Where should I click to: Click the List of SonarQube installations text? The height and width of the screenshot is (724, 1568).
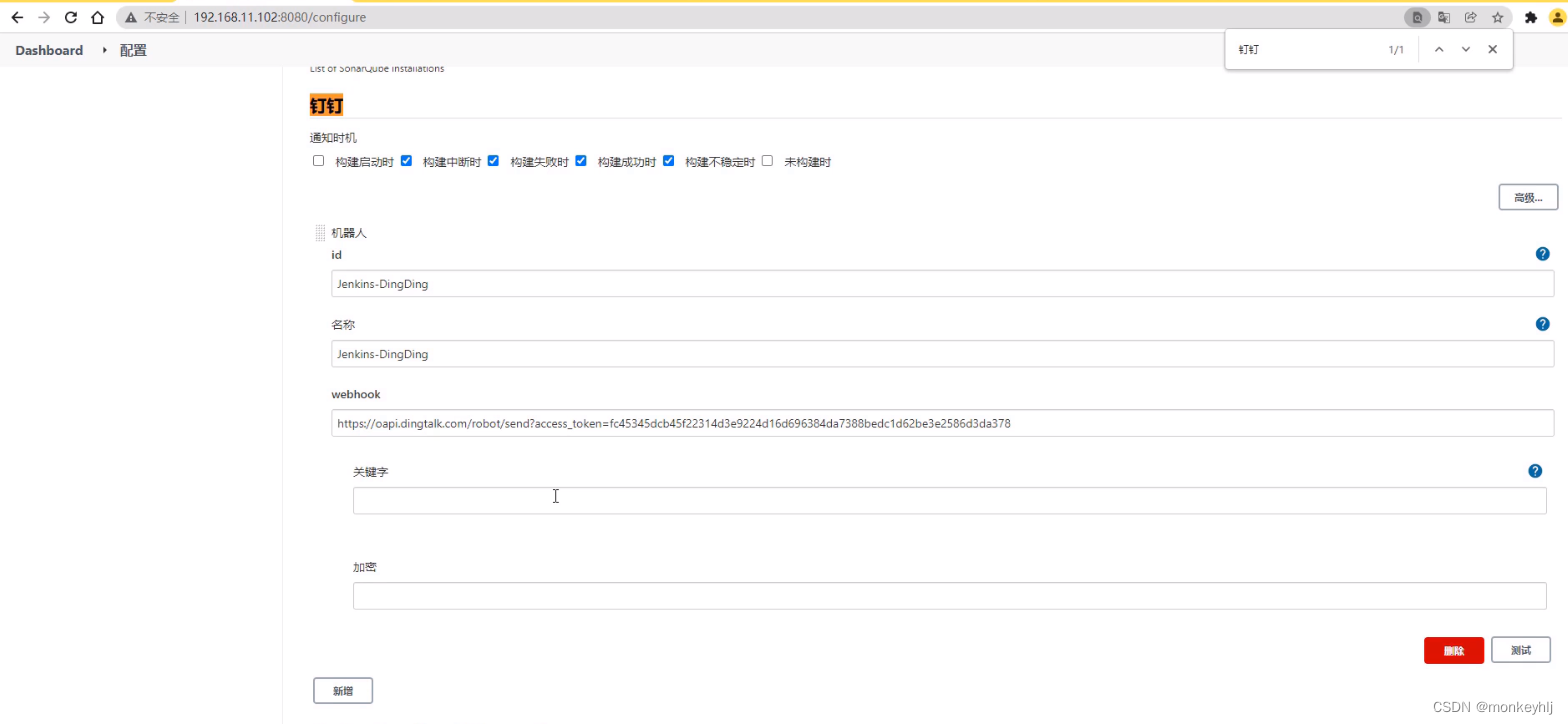(x=377, y=69)
